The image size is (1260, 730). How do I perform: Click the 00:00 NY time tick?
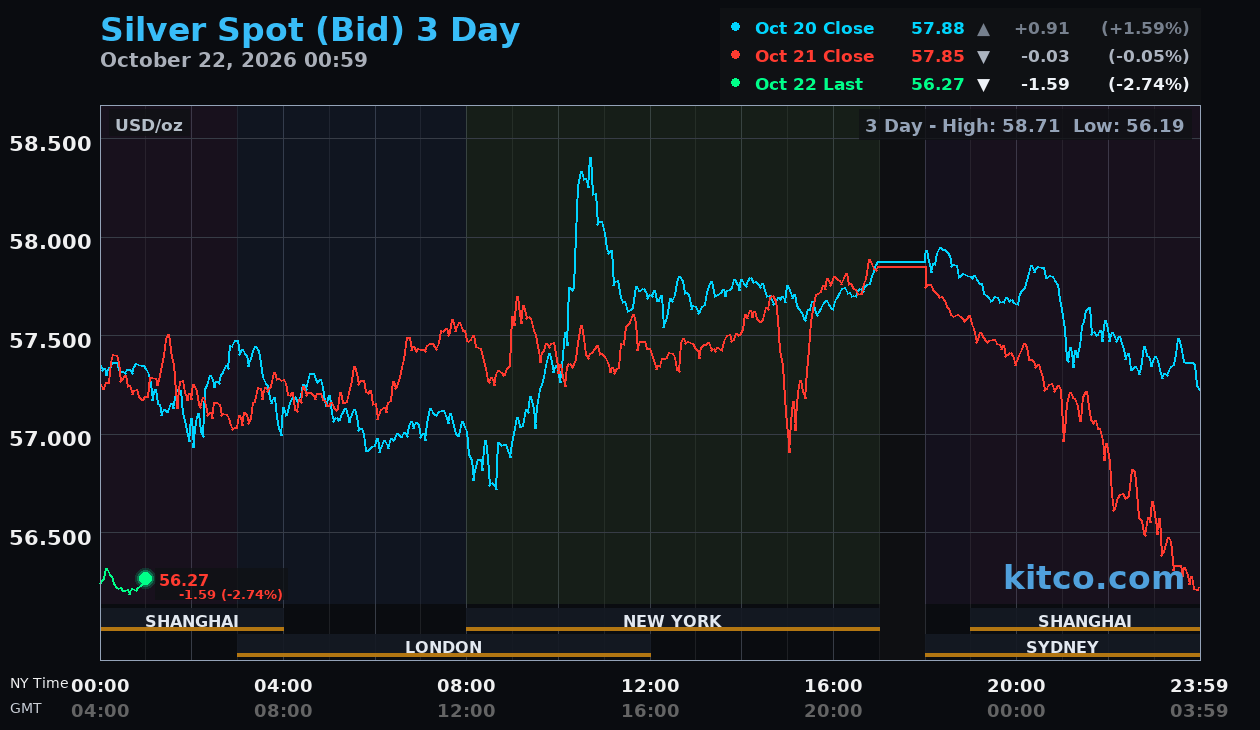[x=100, y=686]
